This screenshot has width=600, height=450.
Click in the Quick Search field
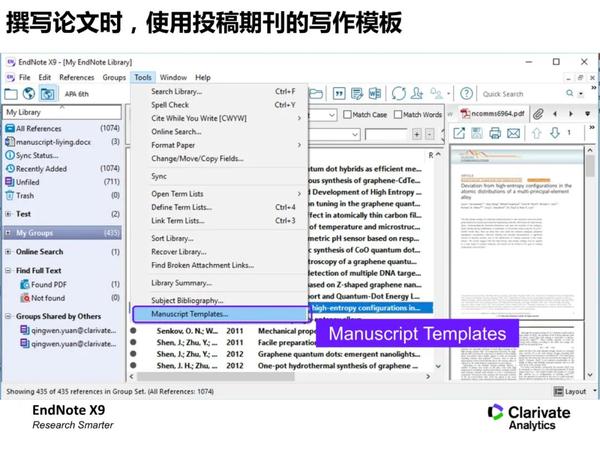pos(521,94)
